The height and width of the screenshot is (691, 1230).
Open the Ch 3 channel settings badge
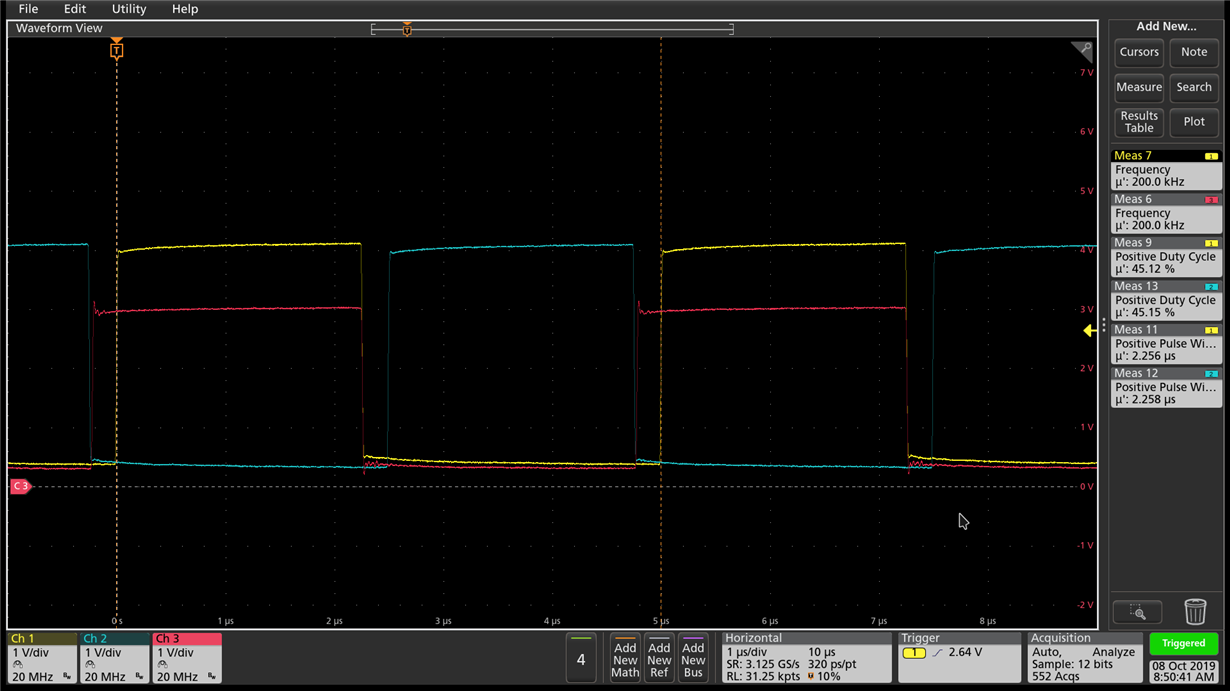tap(186, 658)
